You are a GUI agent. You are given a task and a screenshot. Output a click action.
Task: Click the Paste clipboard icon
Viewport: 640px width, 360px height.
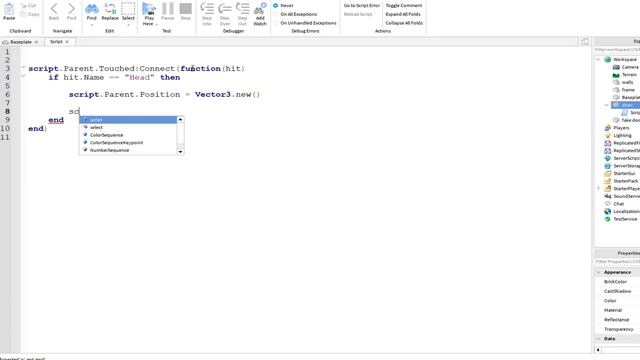[9, 10]
